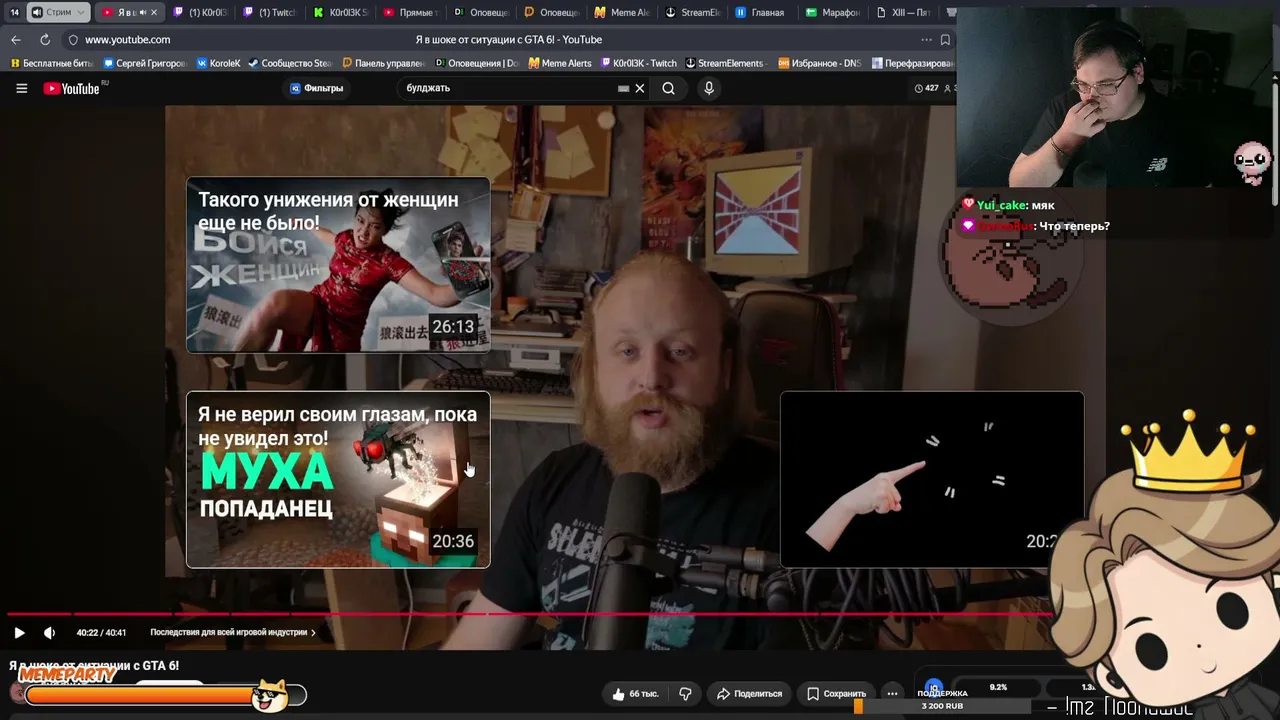Viewport: 1280px width, 720px height.
Task: Like the video with 66 тыс. likes
Action: (635, 693)
